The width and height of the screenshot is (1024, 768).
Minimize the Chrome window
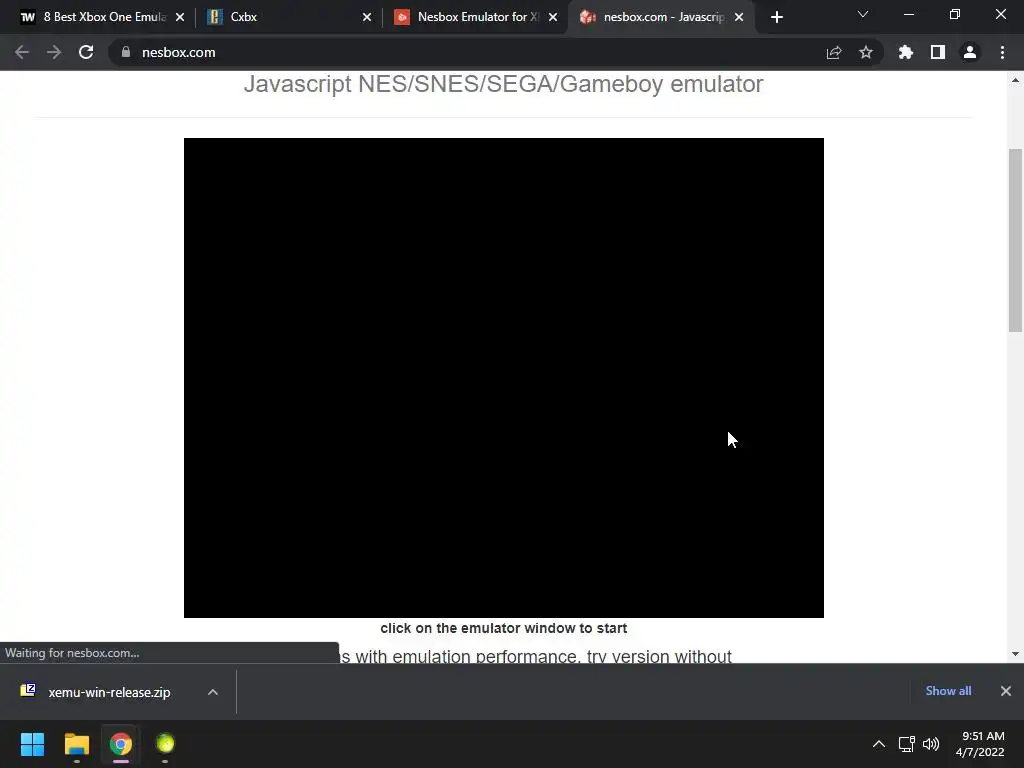[908, 14]
